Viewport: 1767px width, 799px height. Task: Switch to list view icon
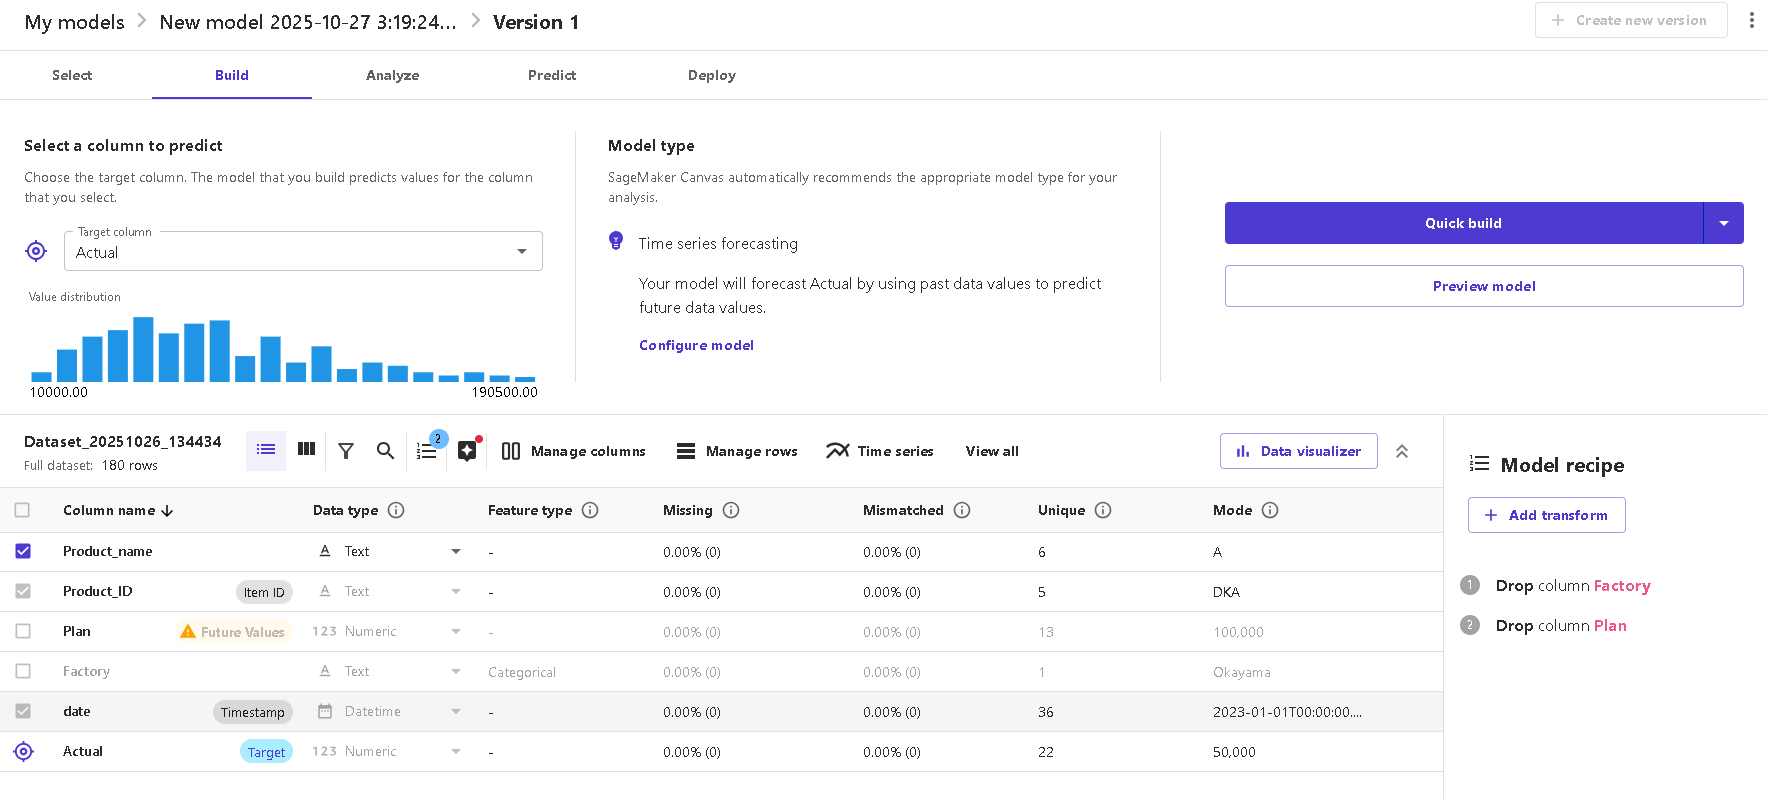pos(266,450)
